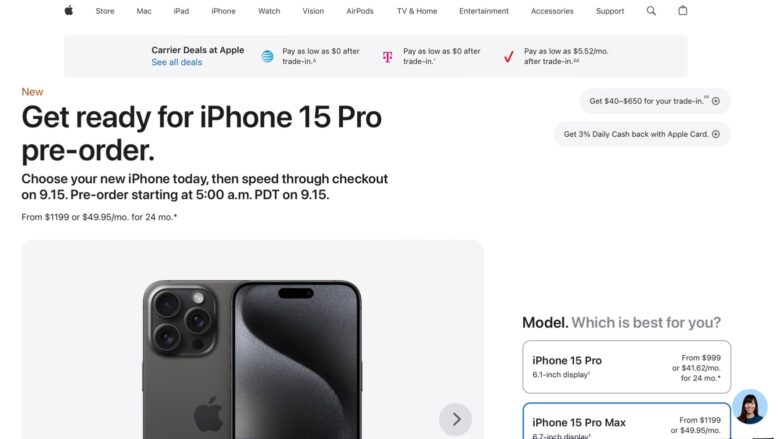Open the Mac menu
This screenshot has width=780, height=439.
[144, 11]
